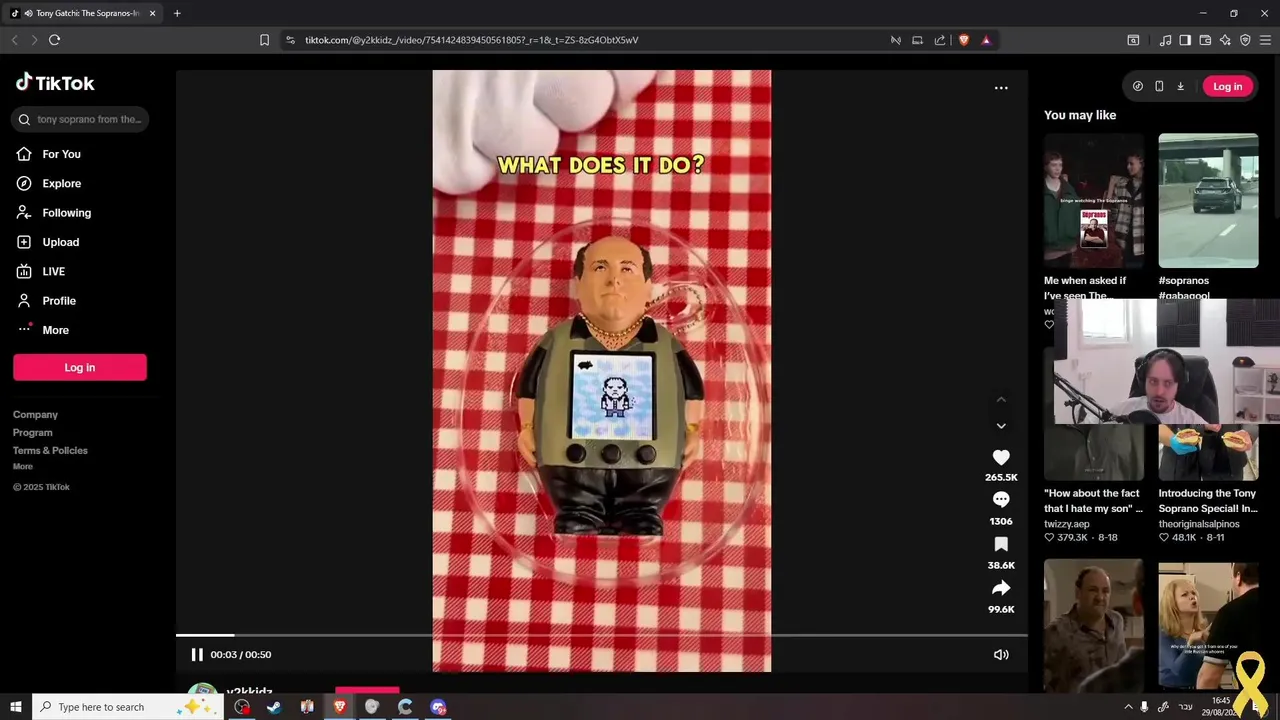1280x720 pixels.
Task: Click the site settings icon beside URL
Action: point(290,40)
